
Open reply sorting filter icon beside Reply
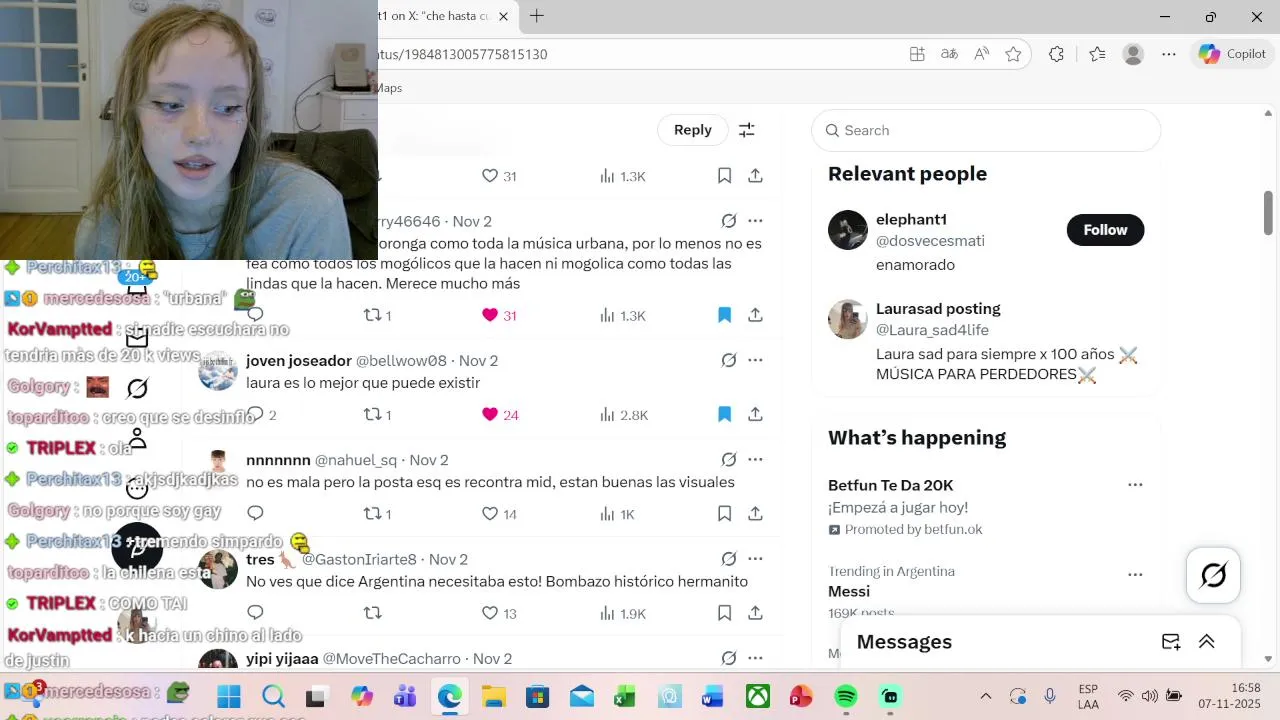[746, 130]
